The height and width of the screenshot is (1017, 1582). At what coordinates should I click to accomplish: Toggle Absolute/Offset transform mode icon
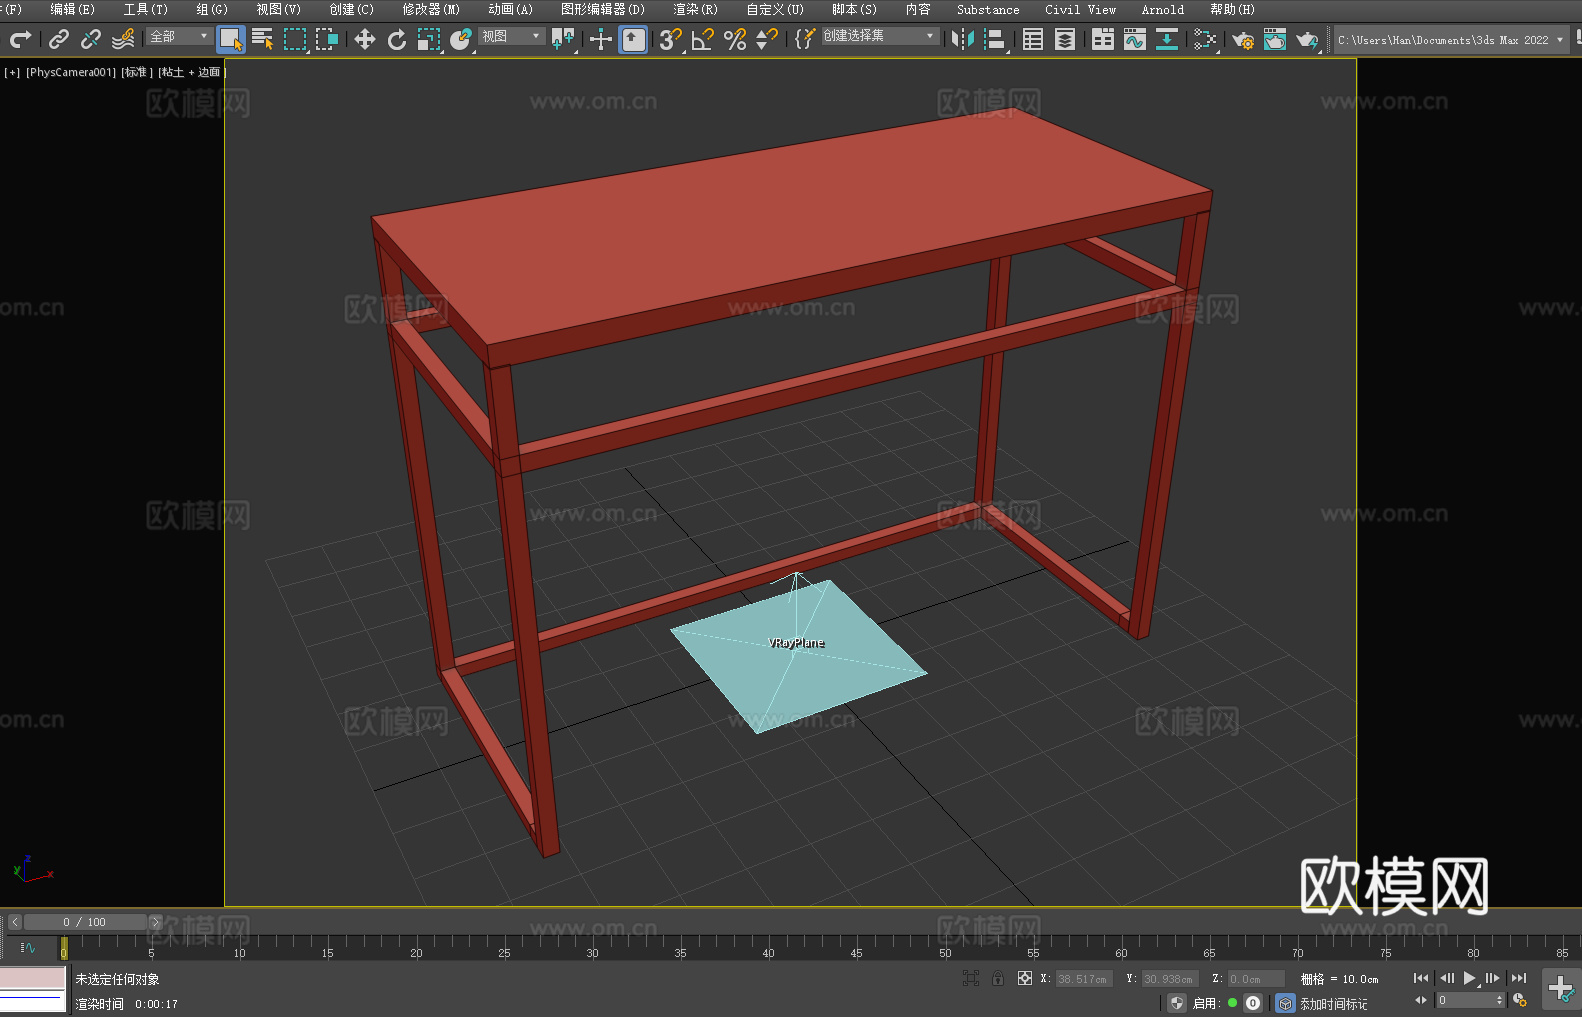point(1025,978)
